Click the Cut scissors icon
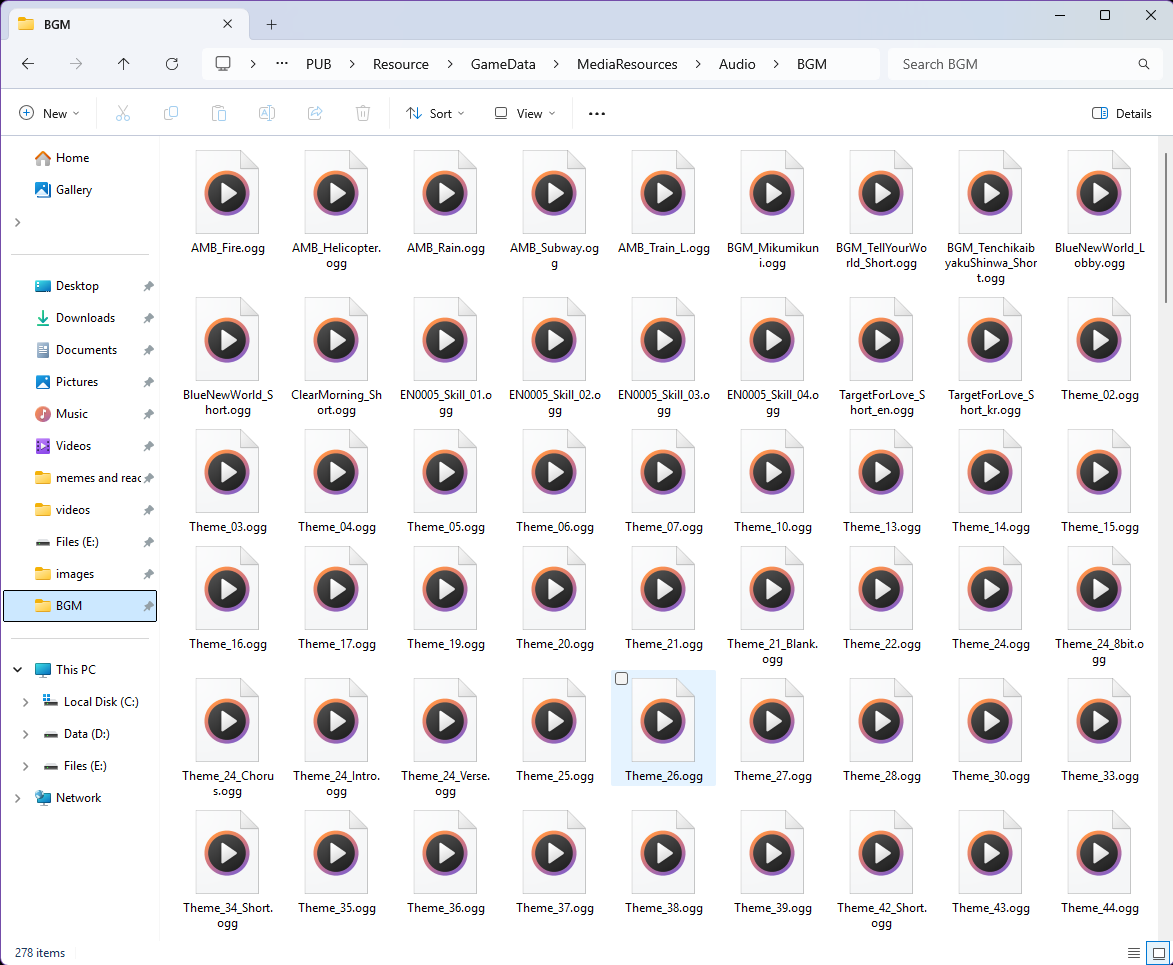This screenshot has height=965, width=1173. (x=123, y=113)
